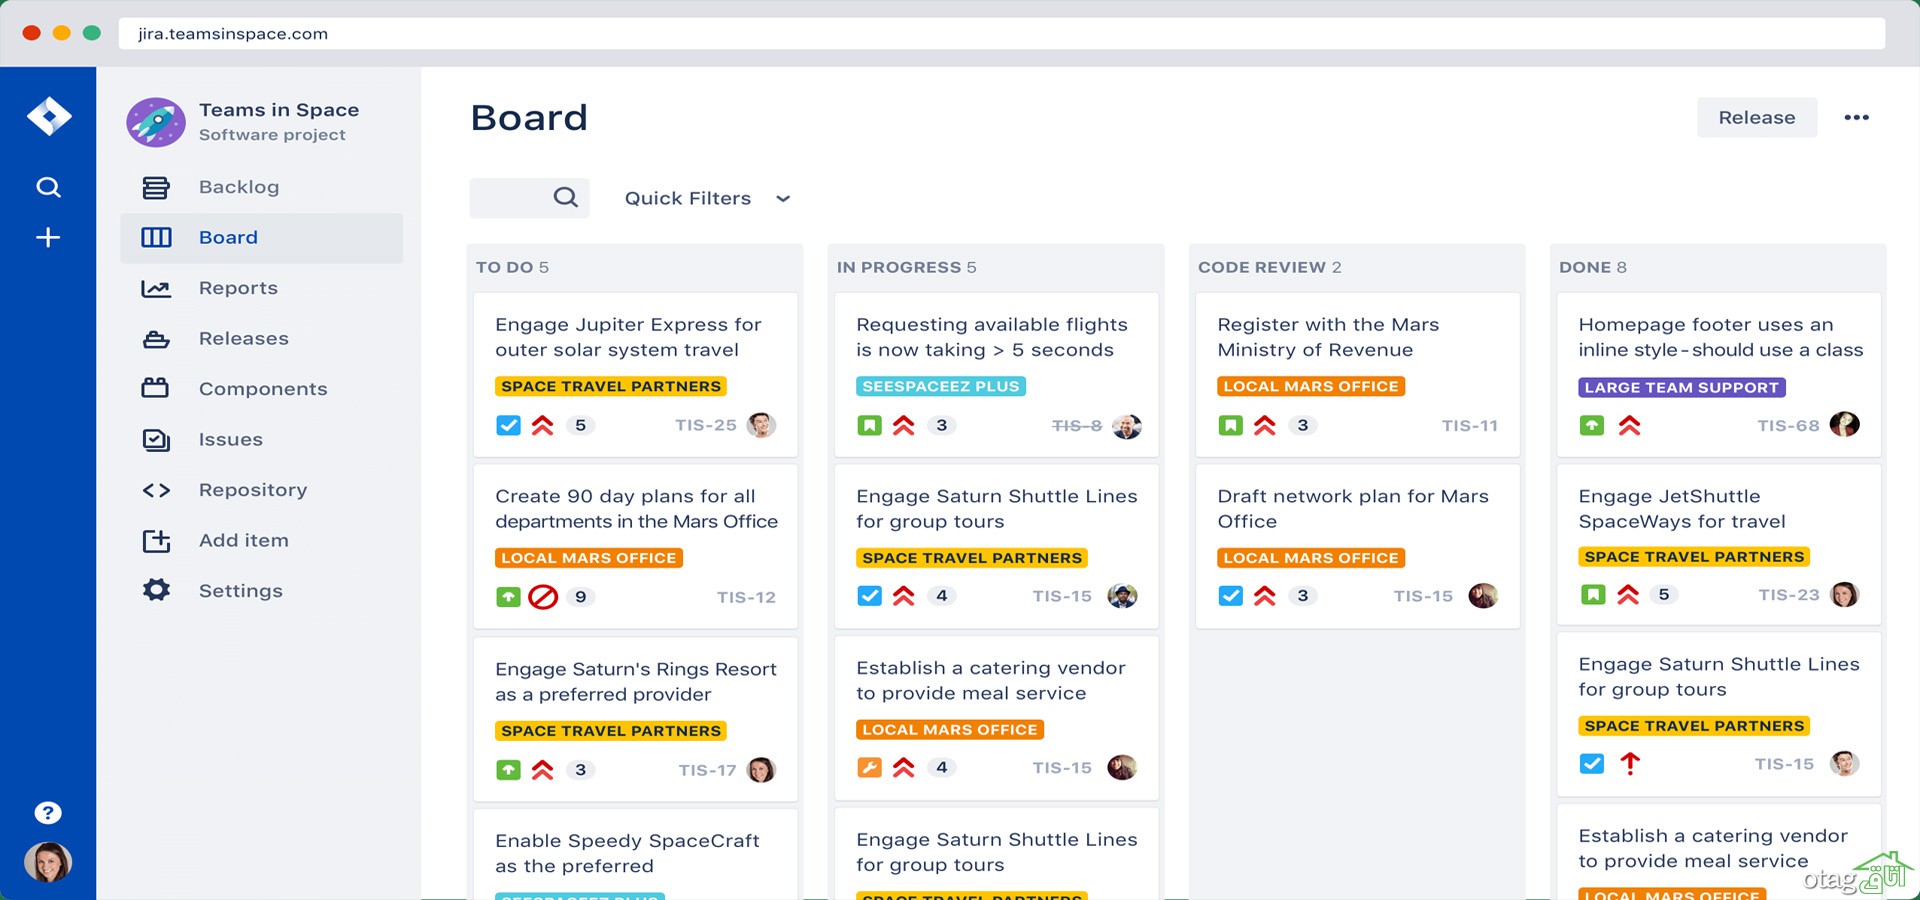Click the "5" story points badge on TIS-23
The width and height of the screenshot is (1920, 900).
coord(1664,594)
